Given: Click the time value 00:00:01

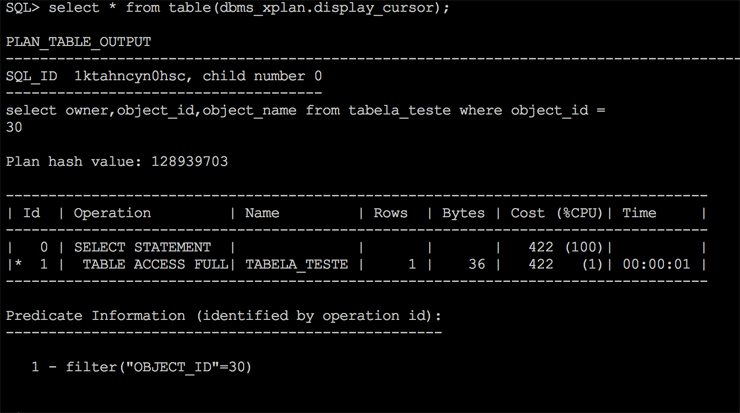Looking at the screenshot, I should [x=656, y=264].
